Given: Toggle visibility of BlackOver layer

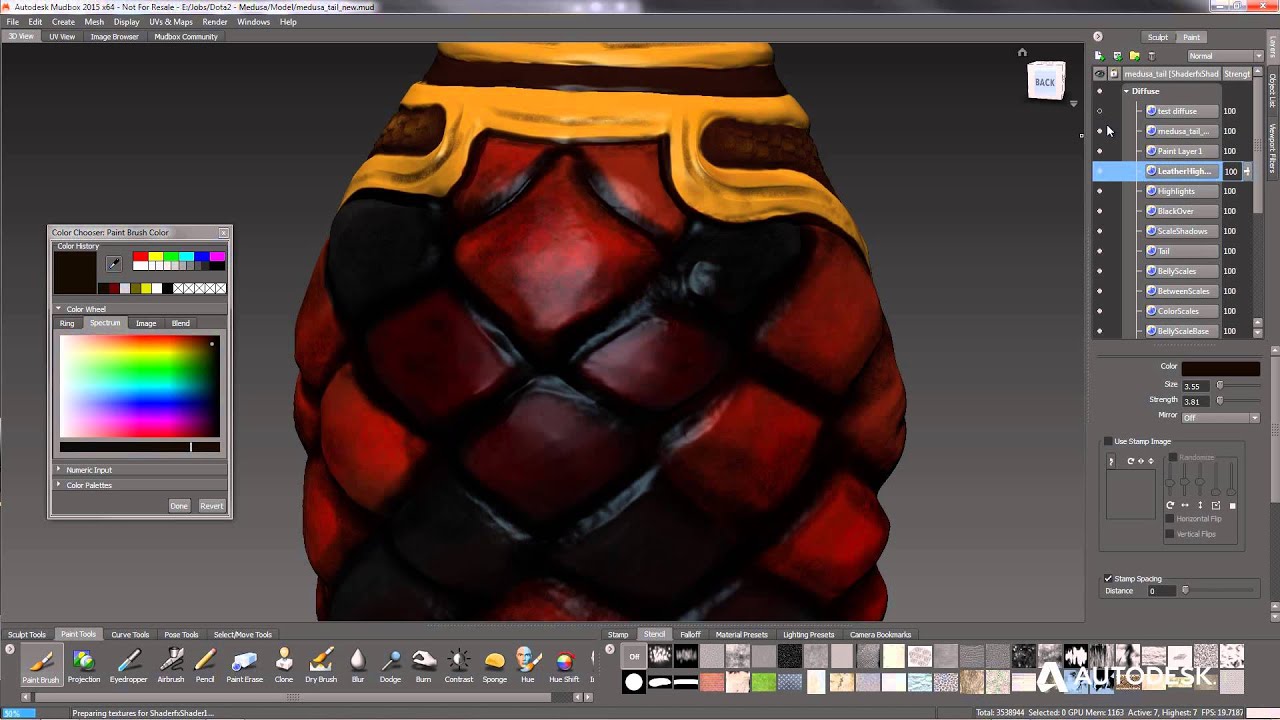Looking at the screenshot, I should 1099,211.
